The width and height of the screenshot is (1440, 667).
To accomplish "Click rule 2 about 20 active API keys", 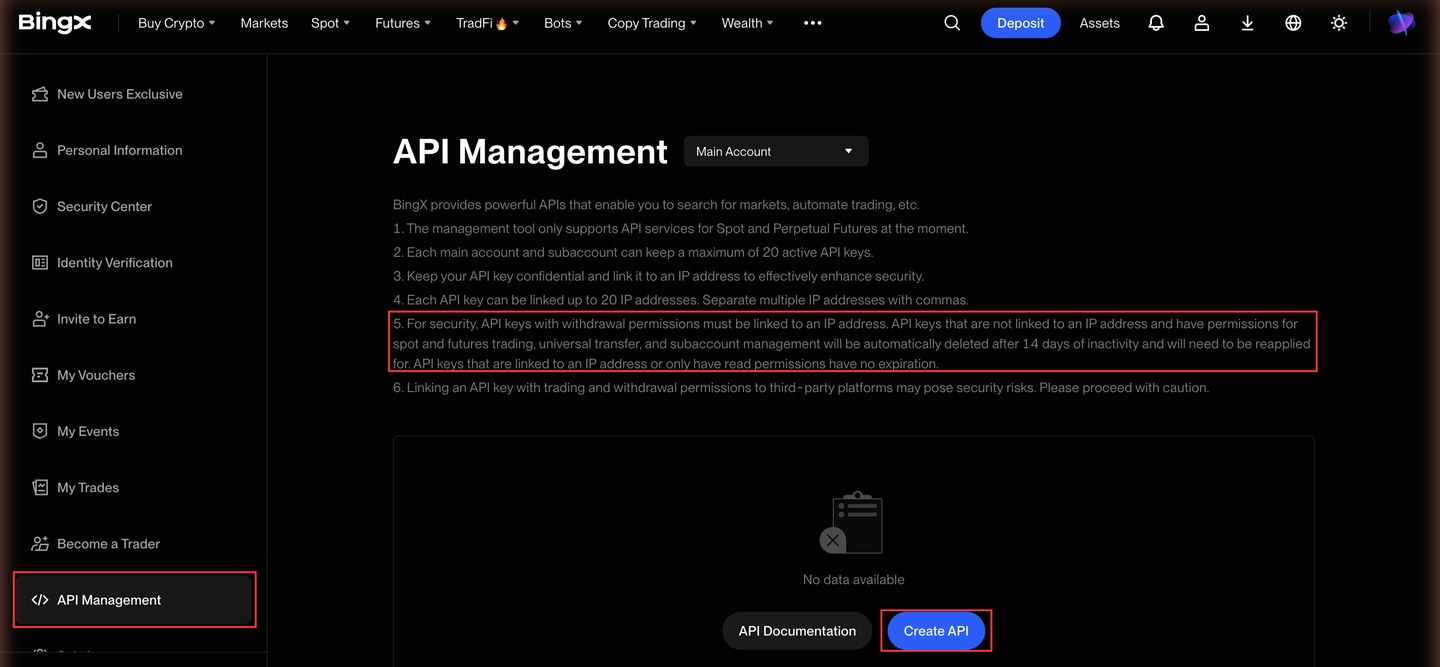I will tap(633, 252).
